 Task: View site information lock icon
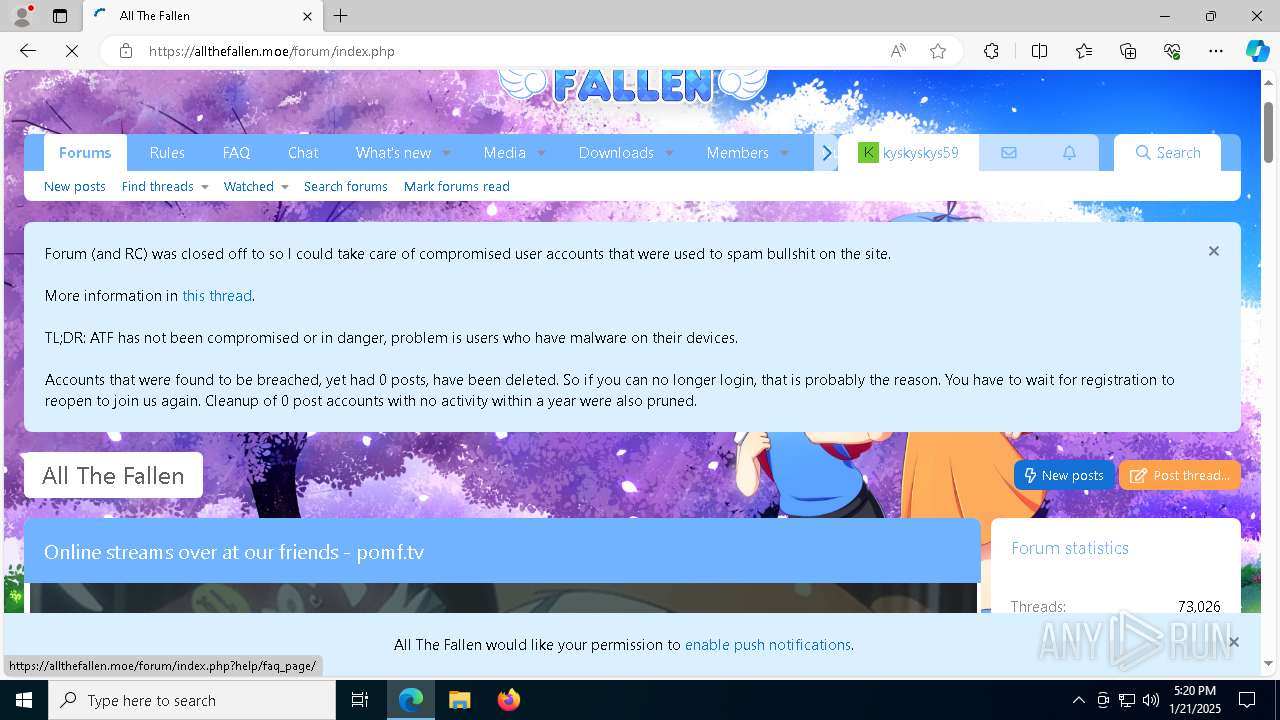[126, 51]
